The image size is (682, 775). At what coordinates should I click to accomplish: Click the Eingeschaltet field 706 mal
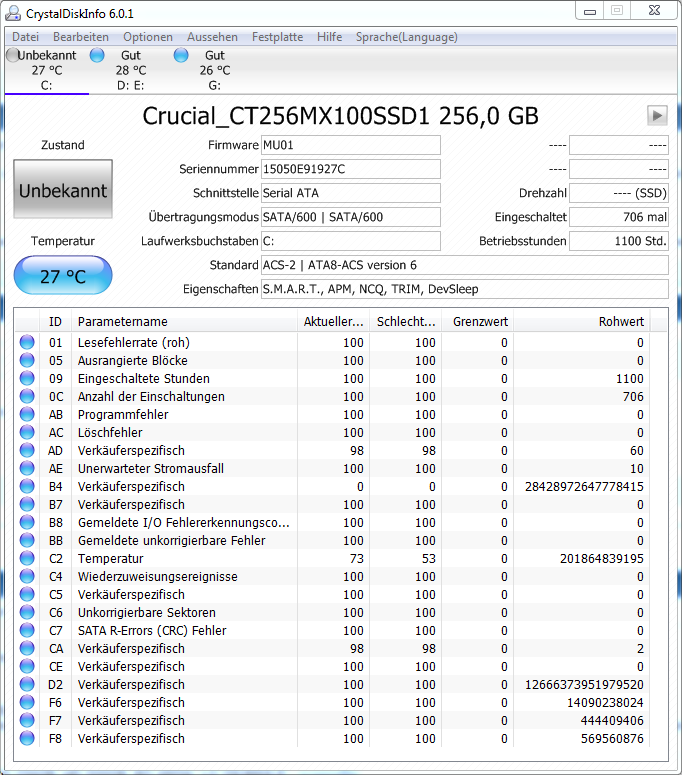click(619, 217)
